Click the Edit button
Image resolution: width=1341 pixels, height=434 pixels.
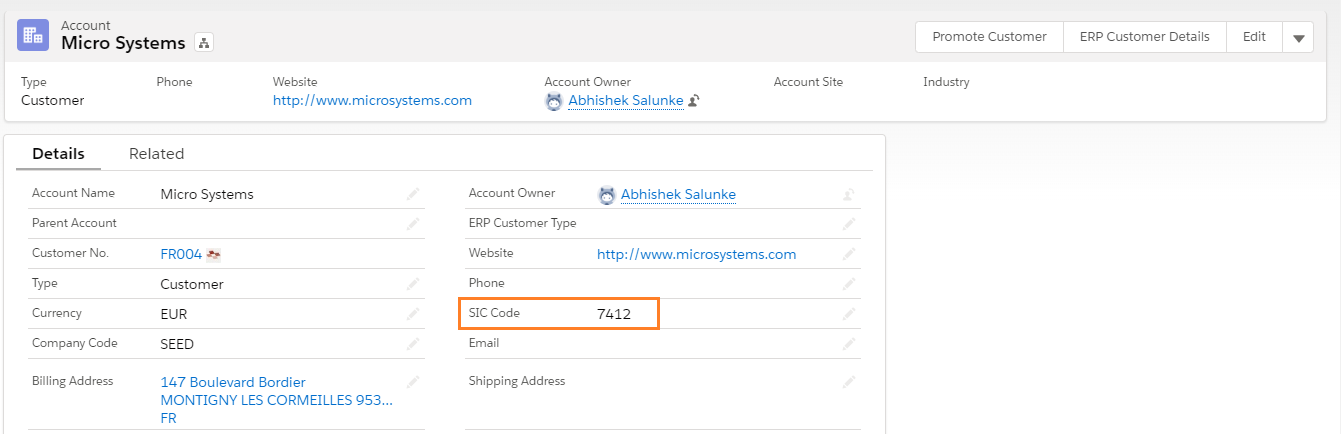click(1254, 37)
